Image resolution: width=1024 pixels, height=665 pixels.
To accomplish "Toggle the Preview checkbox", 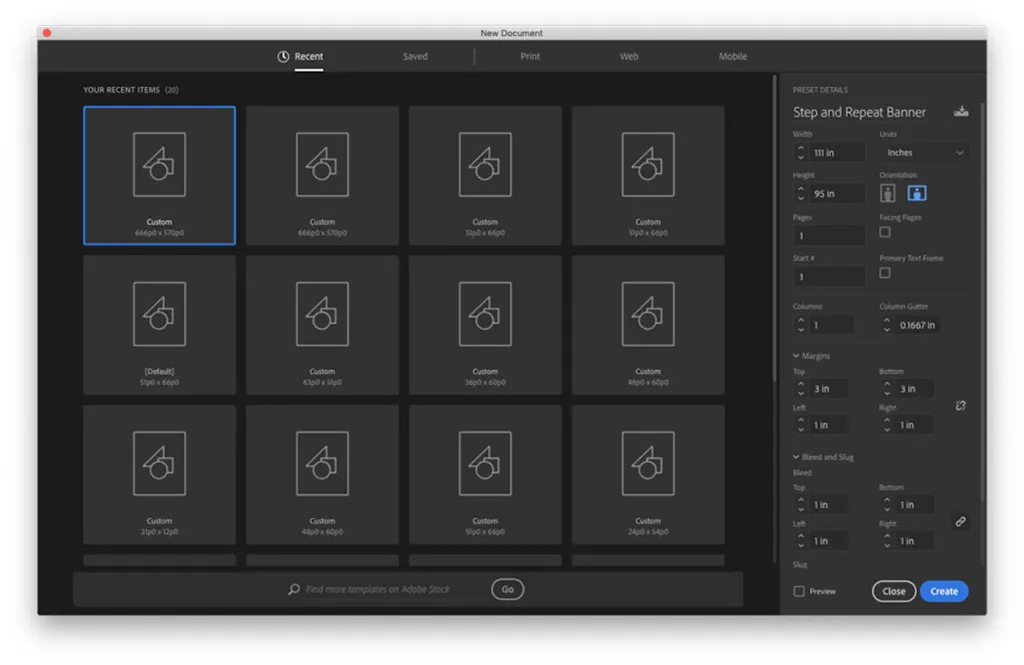I will (799, 591).
